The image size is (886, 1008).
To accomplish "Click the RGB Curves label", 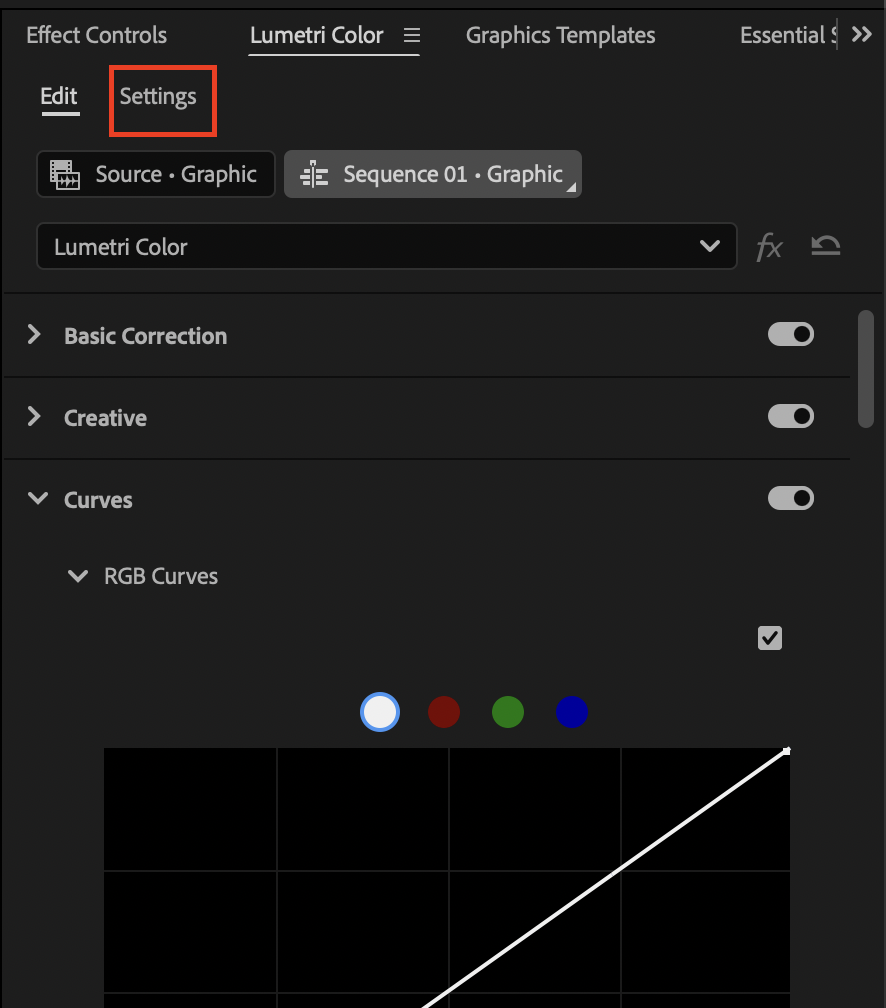I will click(161, 576).
